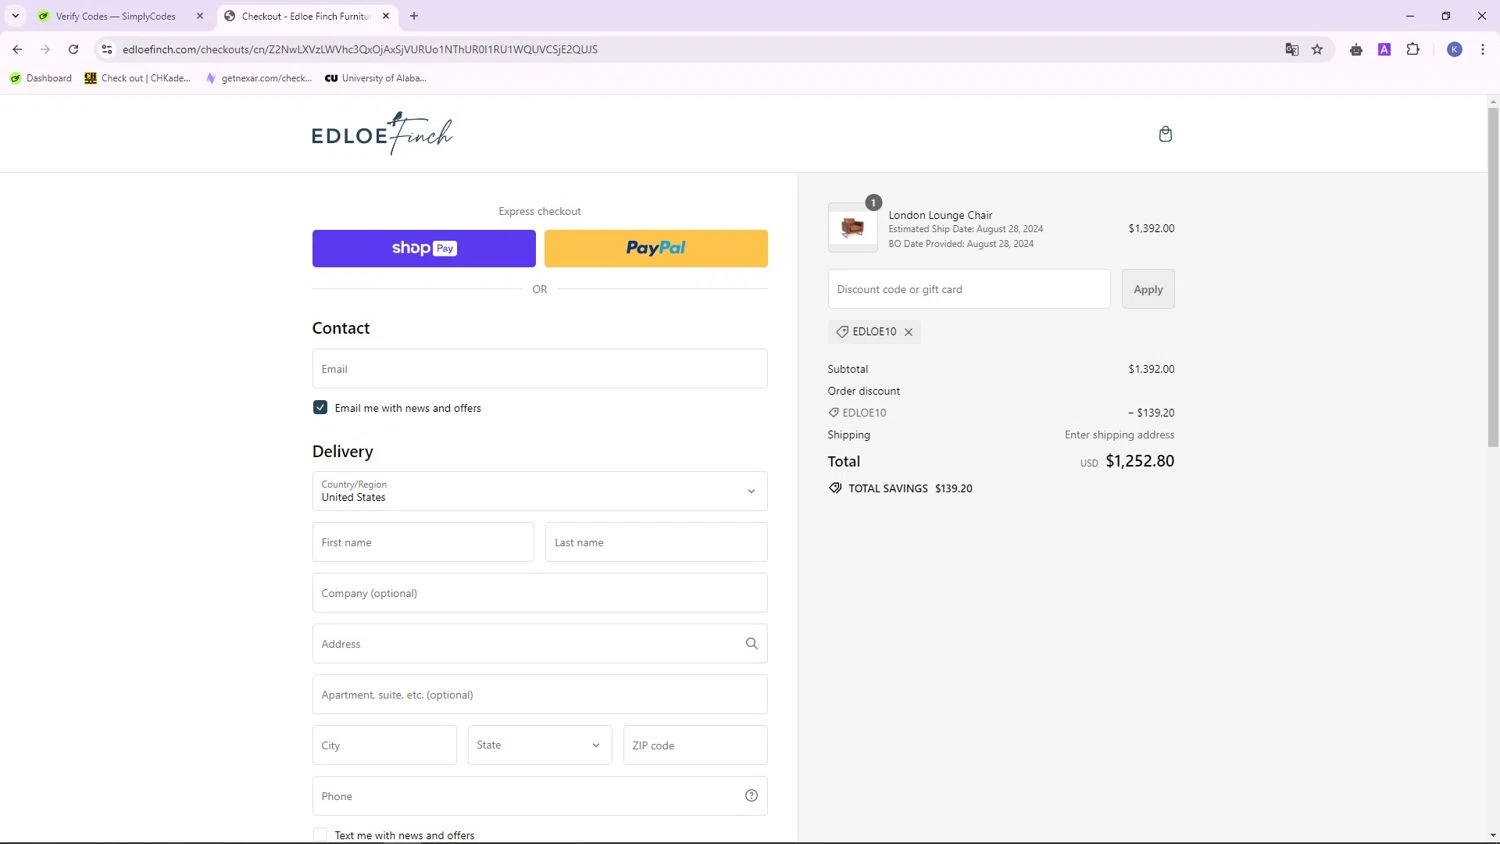Open a new browser tab

point(414,16)
